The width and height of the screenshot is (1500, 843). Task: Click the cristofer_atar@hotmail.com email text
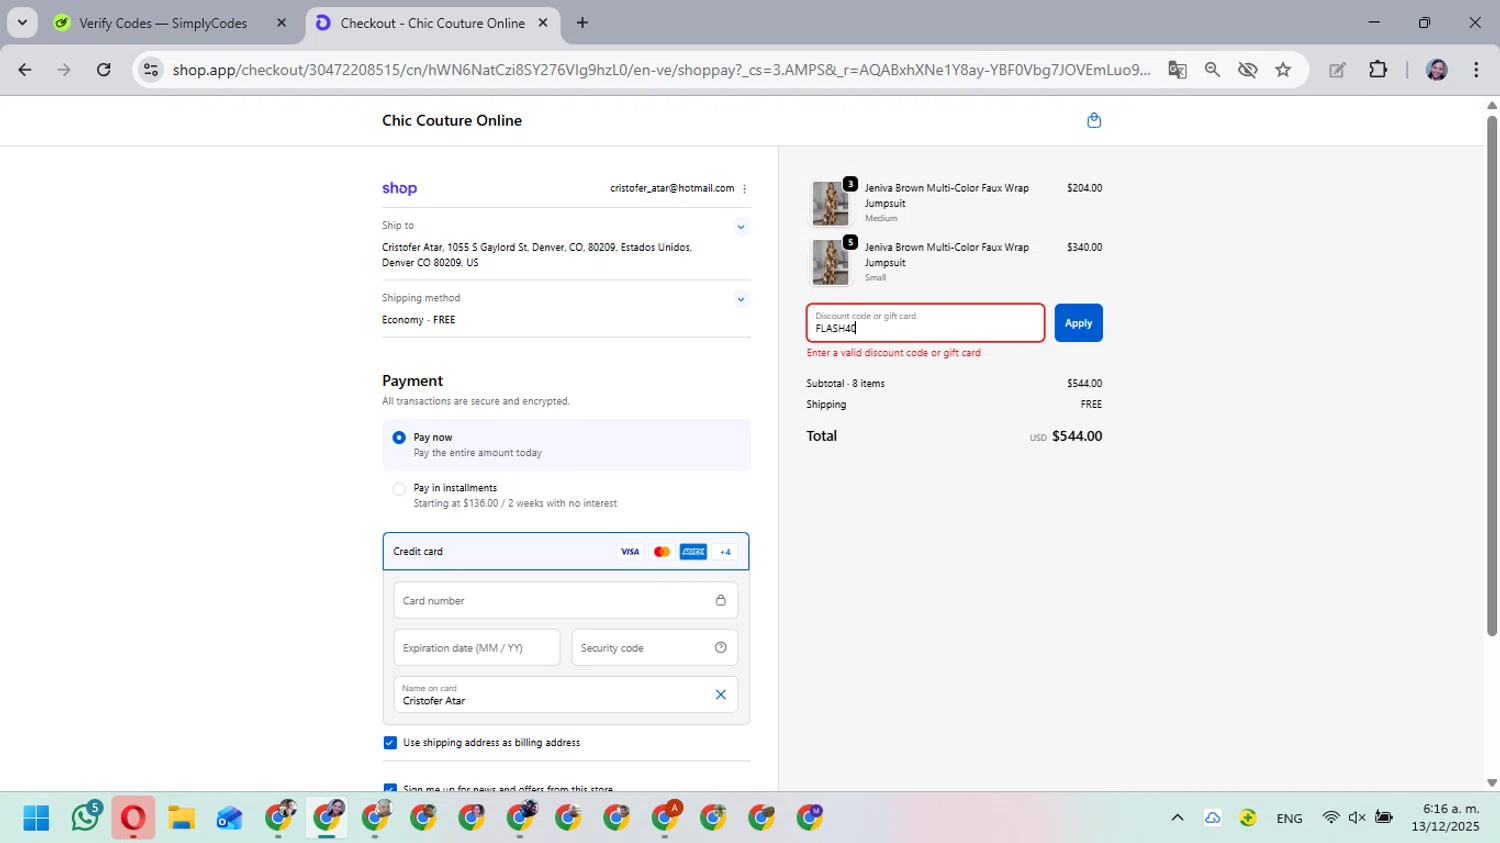click(672, 188)
